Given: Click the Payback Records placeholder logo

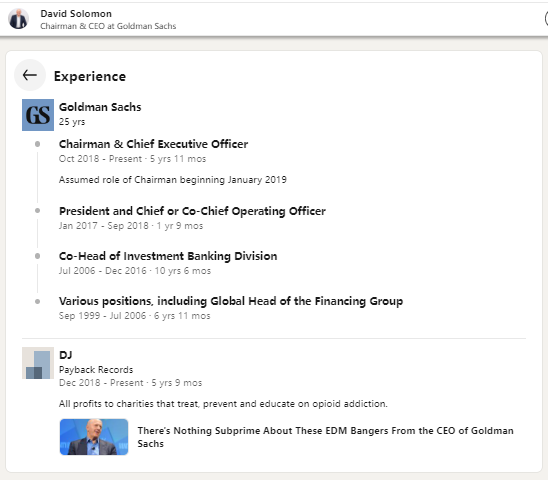Looking at the screenshot, I should (x=38, y=363).
